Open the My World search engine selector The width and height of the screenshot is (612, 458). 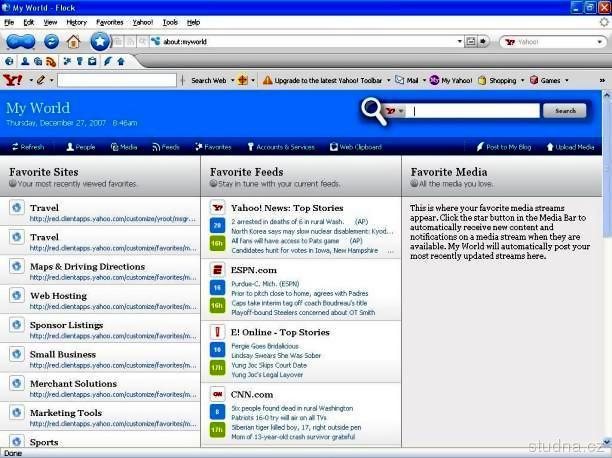[394, 111]
